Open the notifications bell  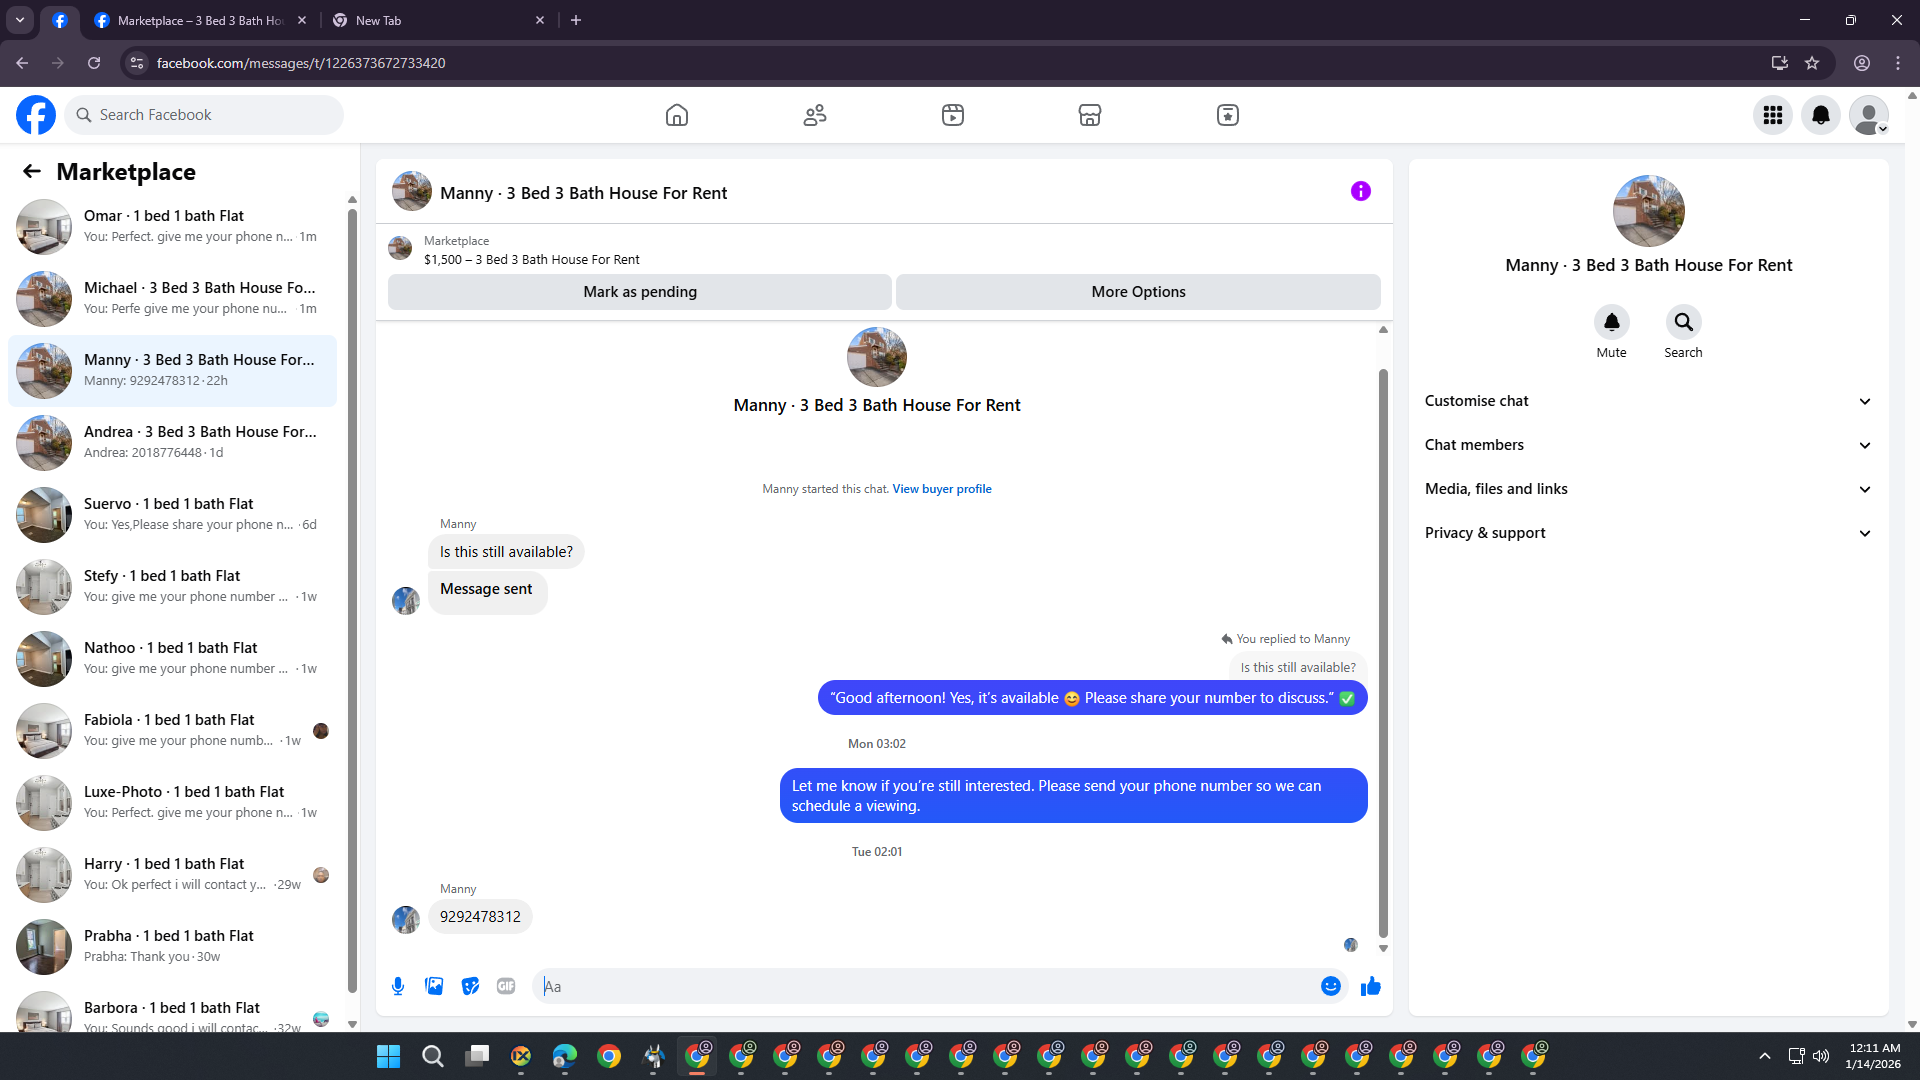point(1820,115)
